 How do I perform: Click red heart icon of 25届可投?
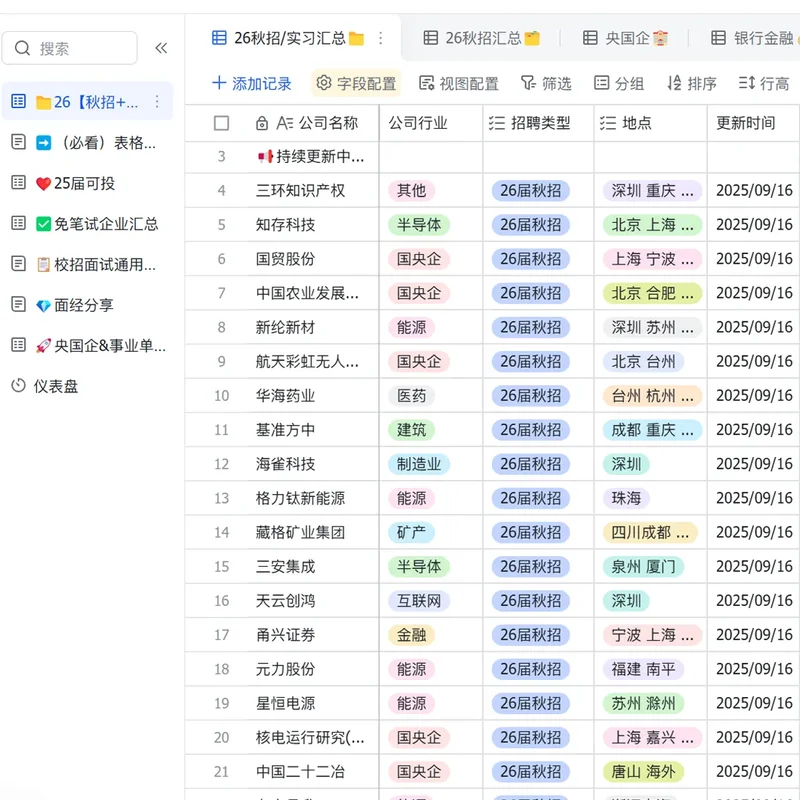click(x=43, y=183)
